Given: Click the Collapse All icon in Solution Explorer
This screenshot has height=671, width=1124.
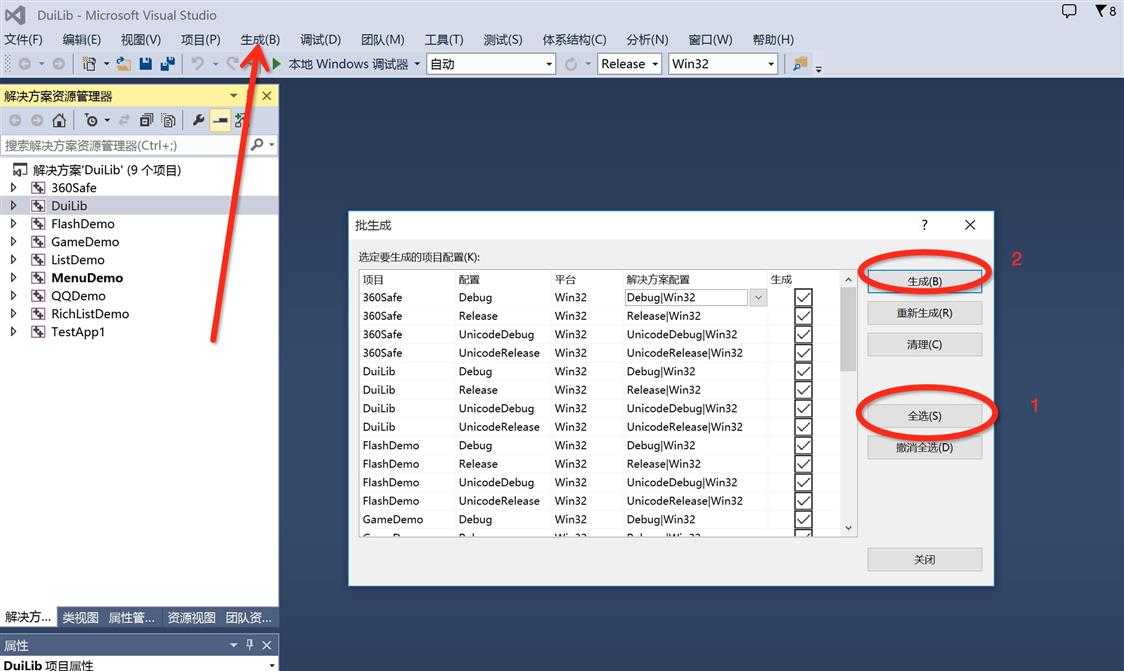Looking at the screenshot, I should 146,120.
